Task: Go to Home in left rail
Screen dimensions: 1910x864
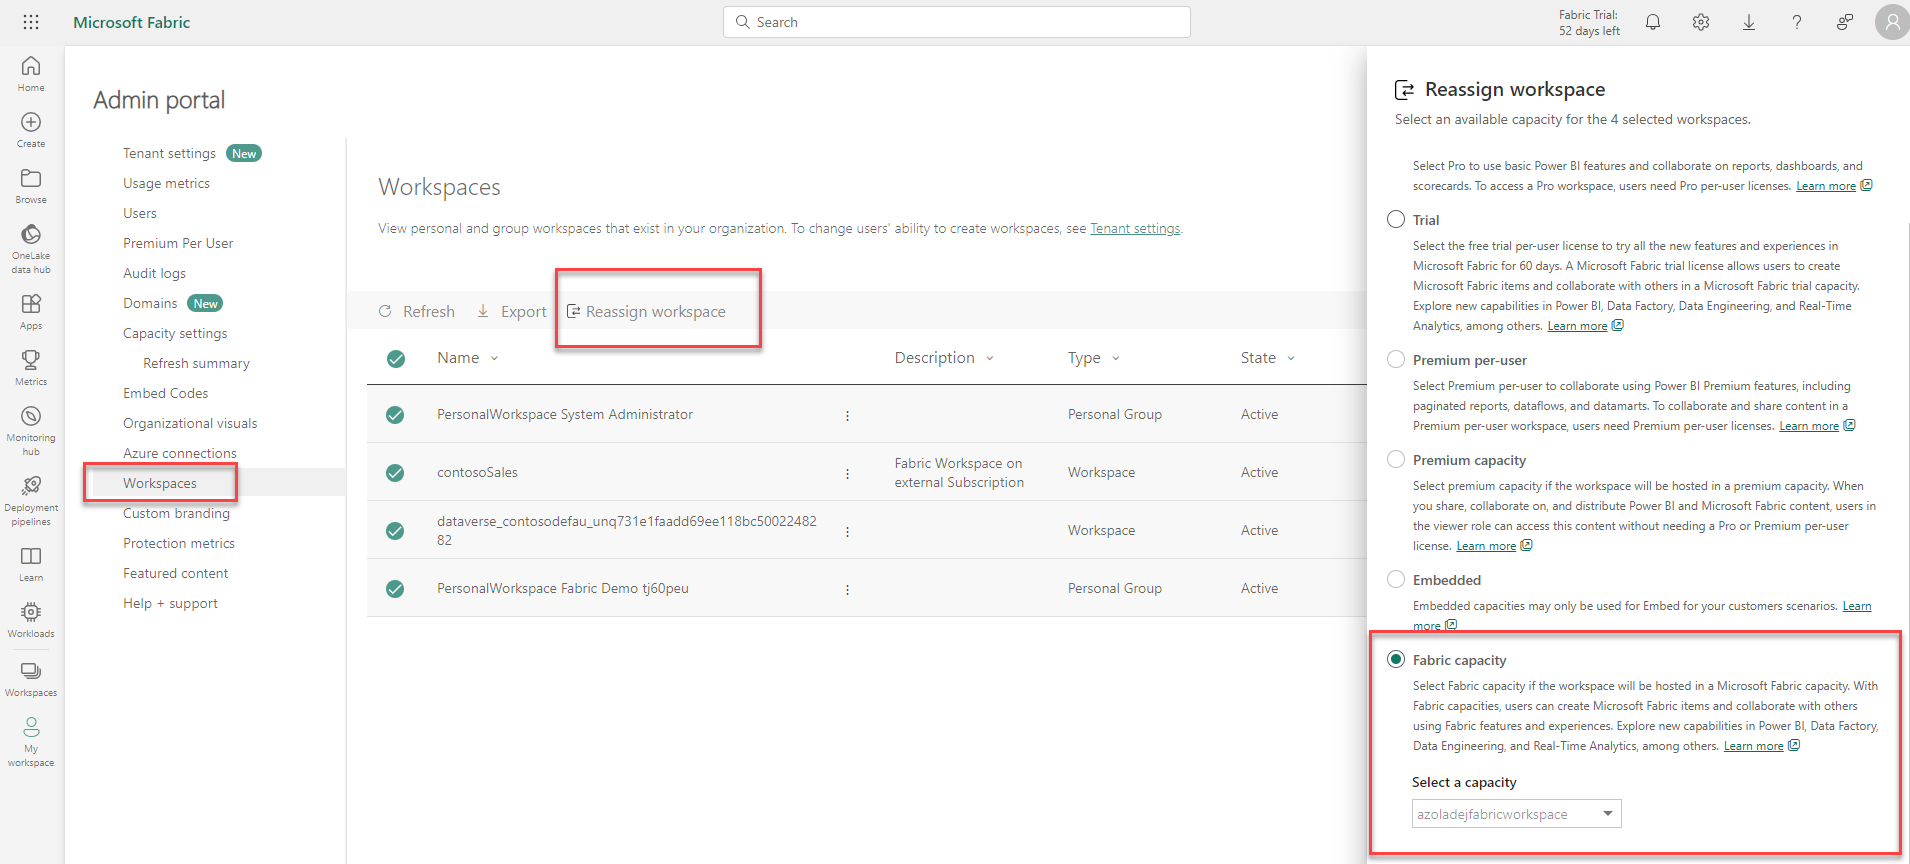Action: pyautogui.click(x=31, y=74)
